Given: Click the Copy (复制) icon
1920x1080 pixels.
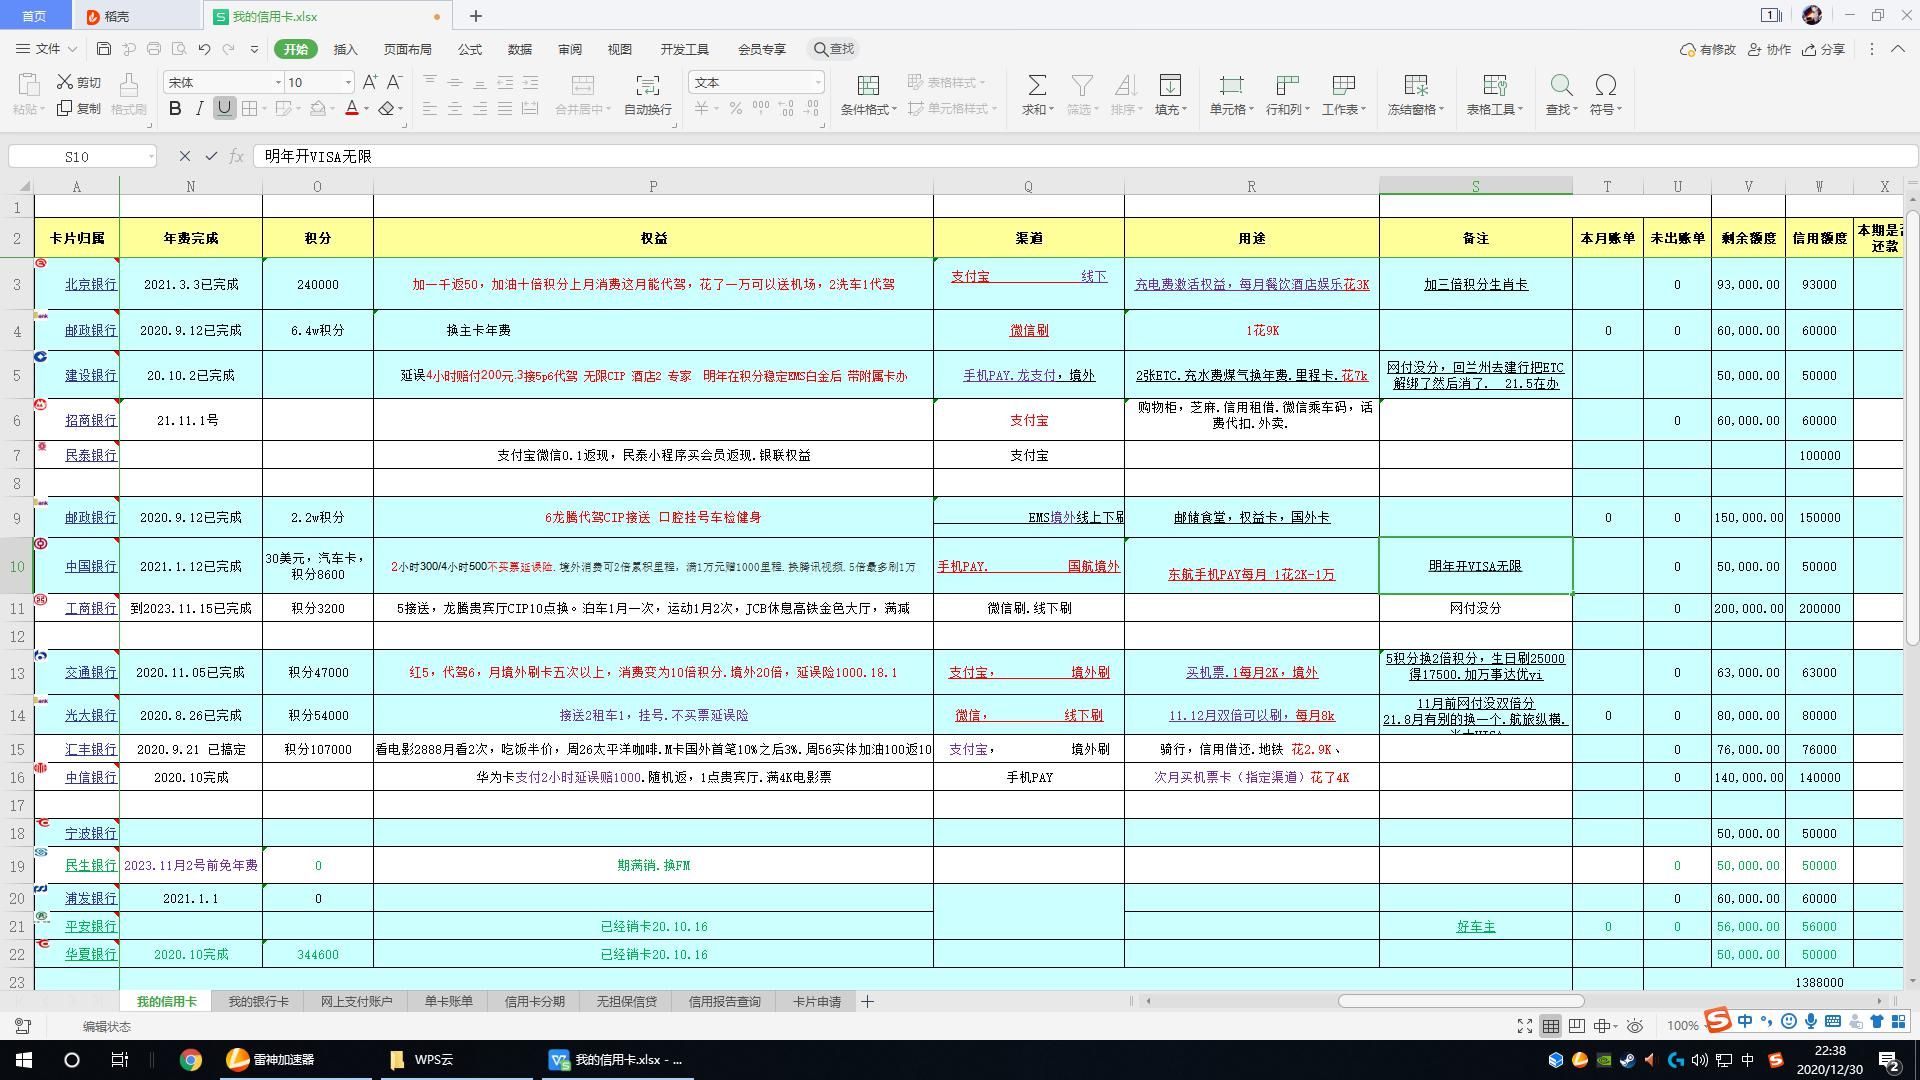Looking at the screenshot, I should 65,108.
